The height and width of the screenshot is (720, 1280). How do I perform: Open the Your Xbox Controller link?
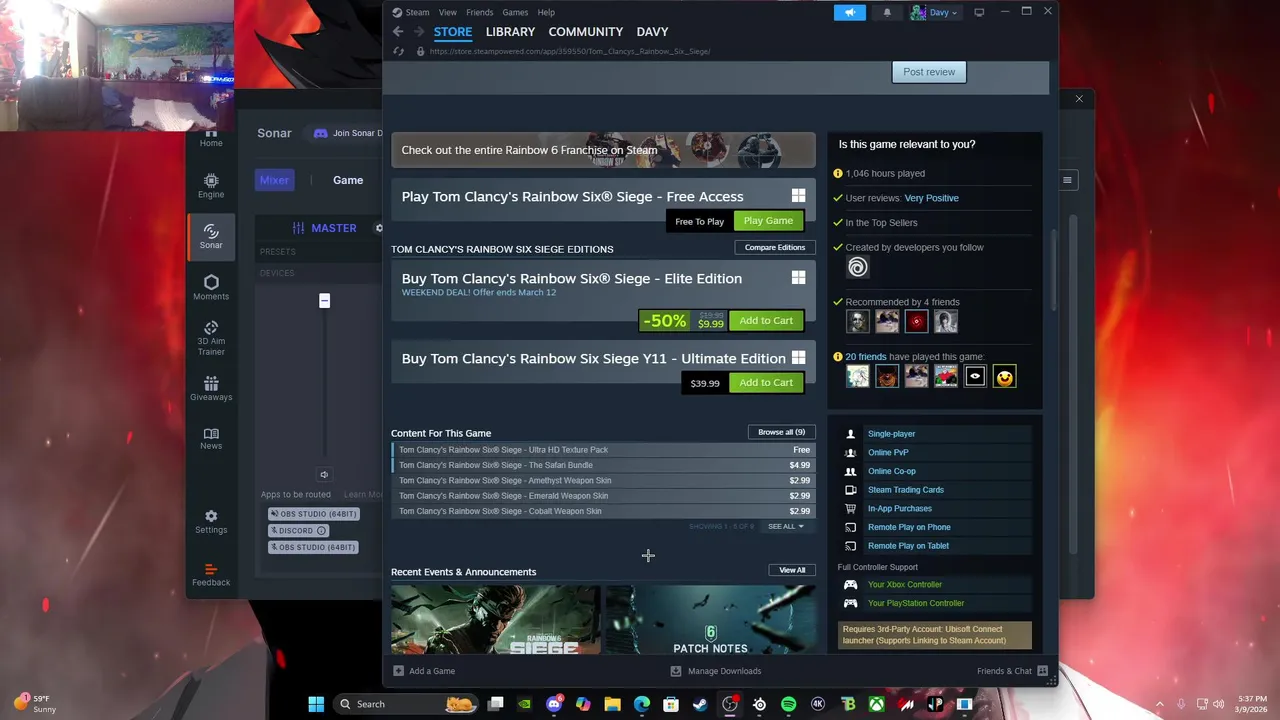905,584
